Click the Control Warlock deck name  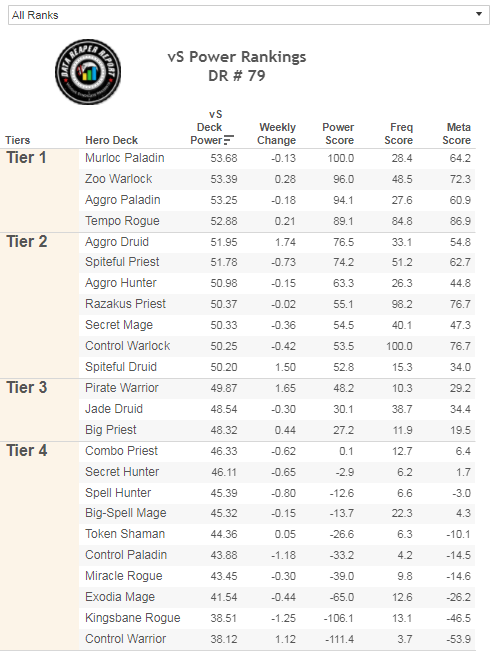tap(127, 346)
